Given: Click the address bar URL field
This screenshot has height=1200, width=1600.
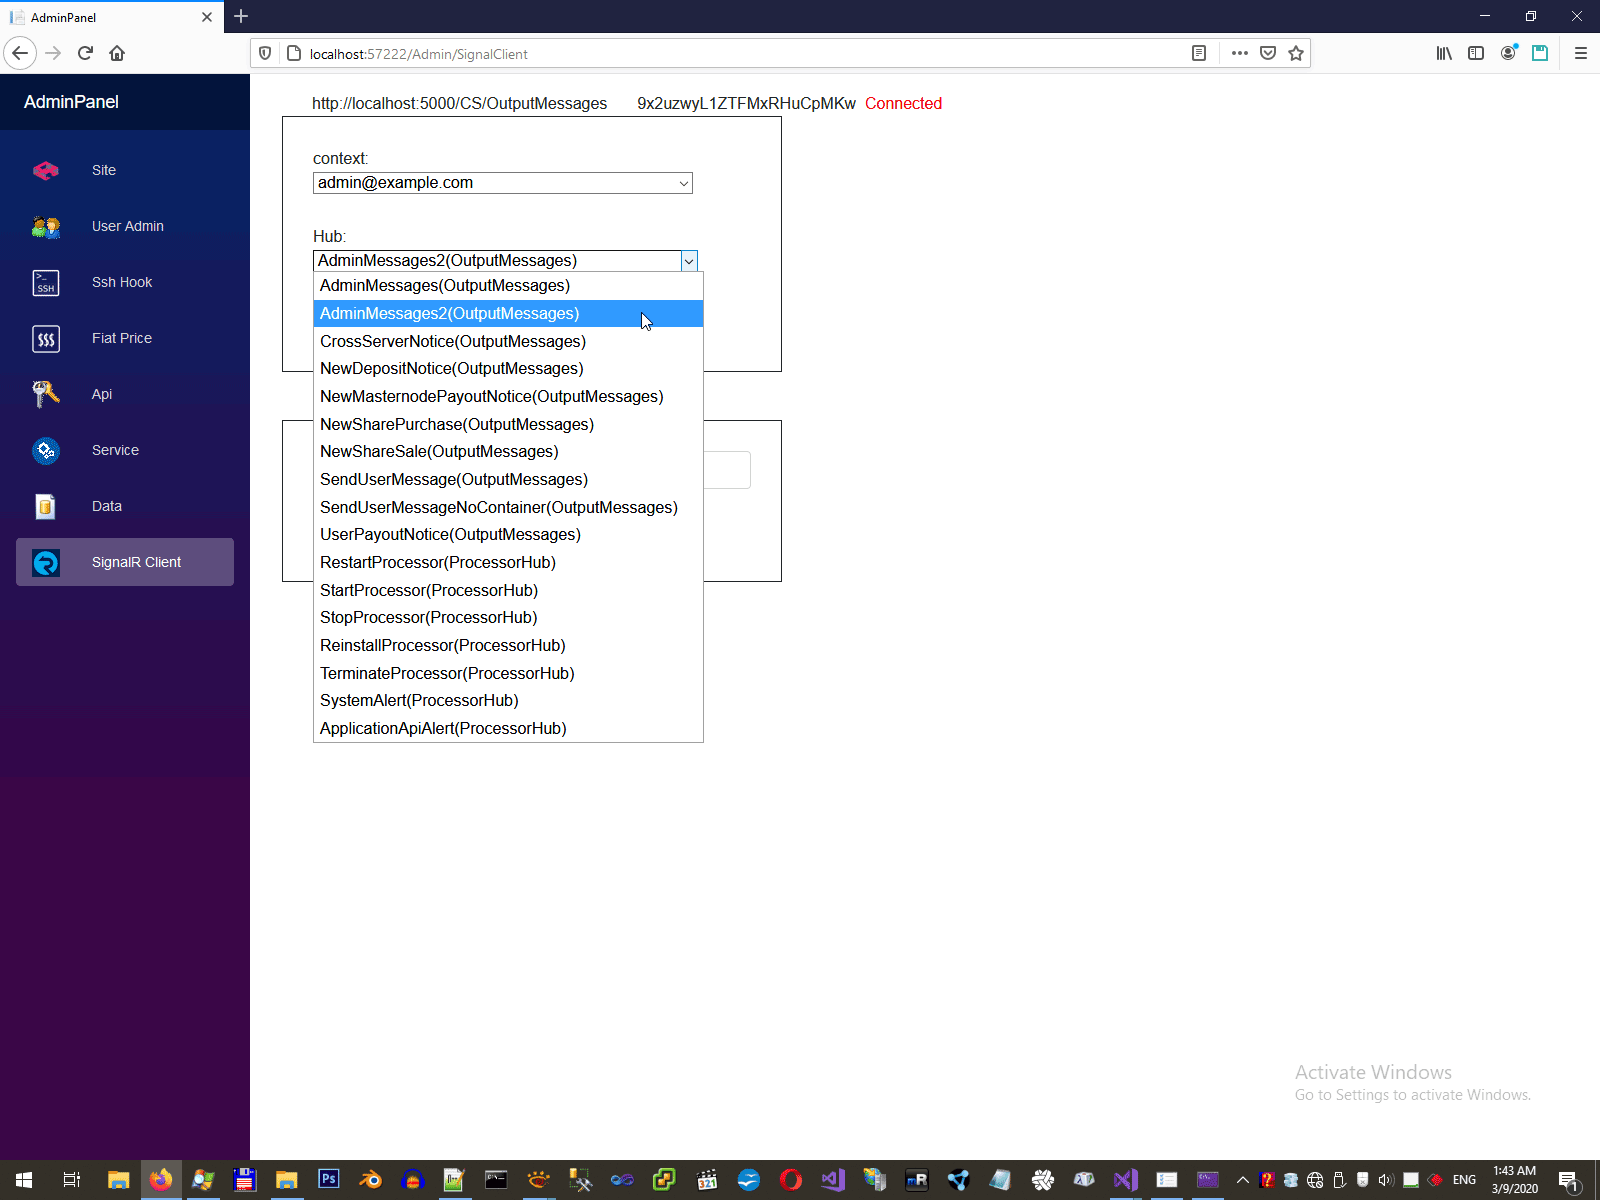Looking at the screenshot, I should point(740,54).
